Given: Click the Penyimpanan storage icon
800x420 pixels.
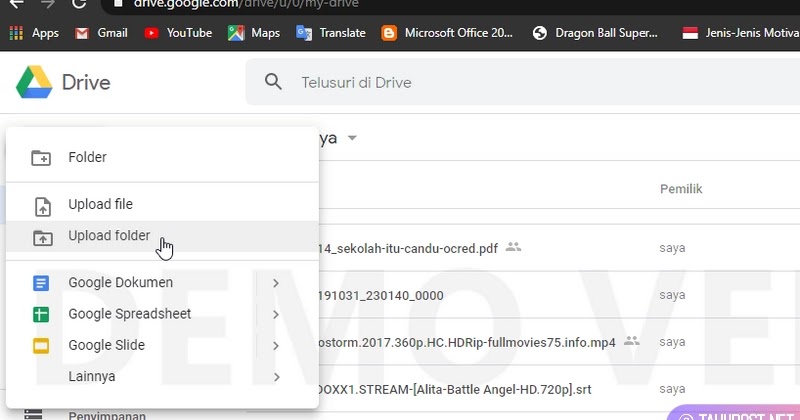Looking at the screenshot, I should 33,415.
